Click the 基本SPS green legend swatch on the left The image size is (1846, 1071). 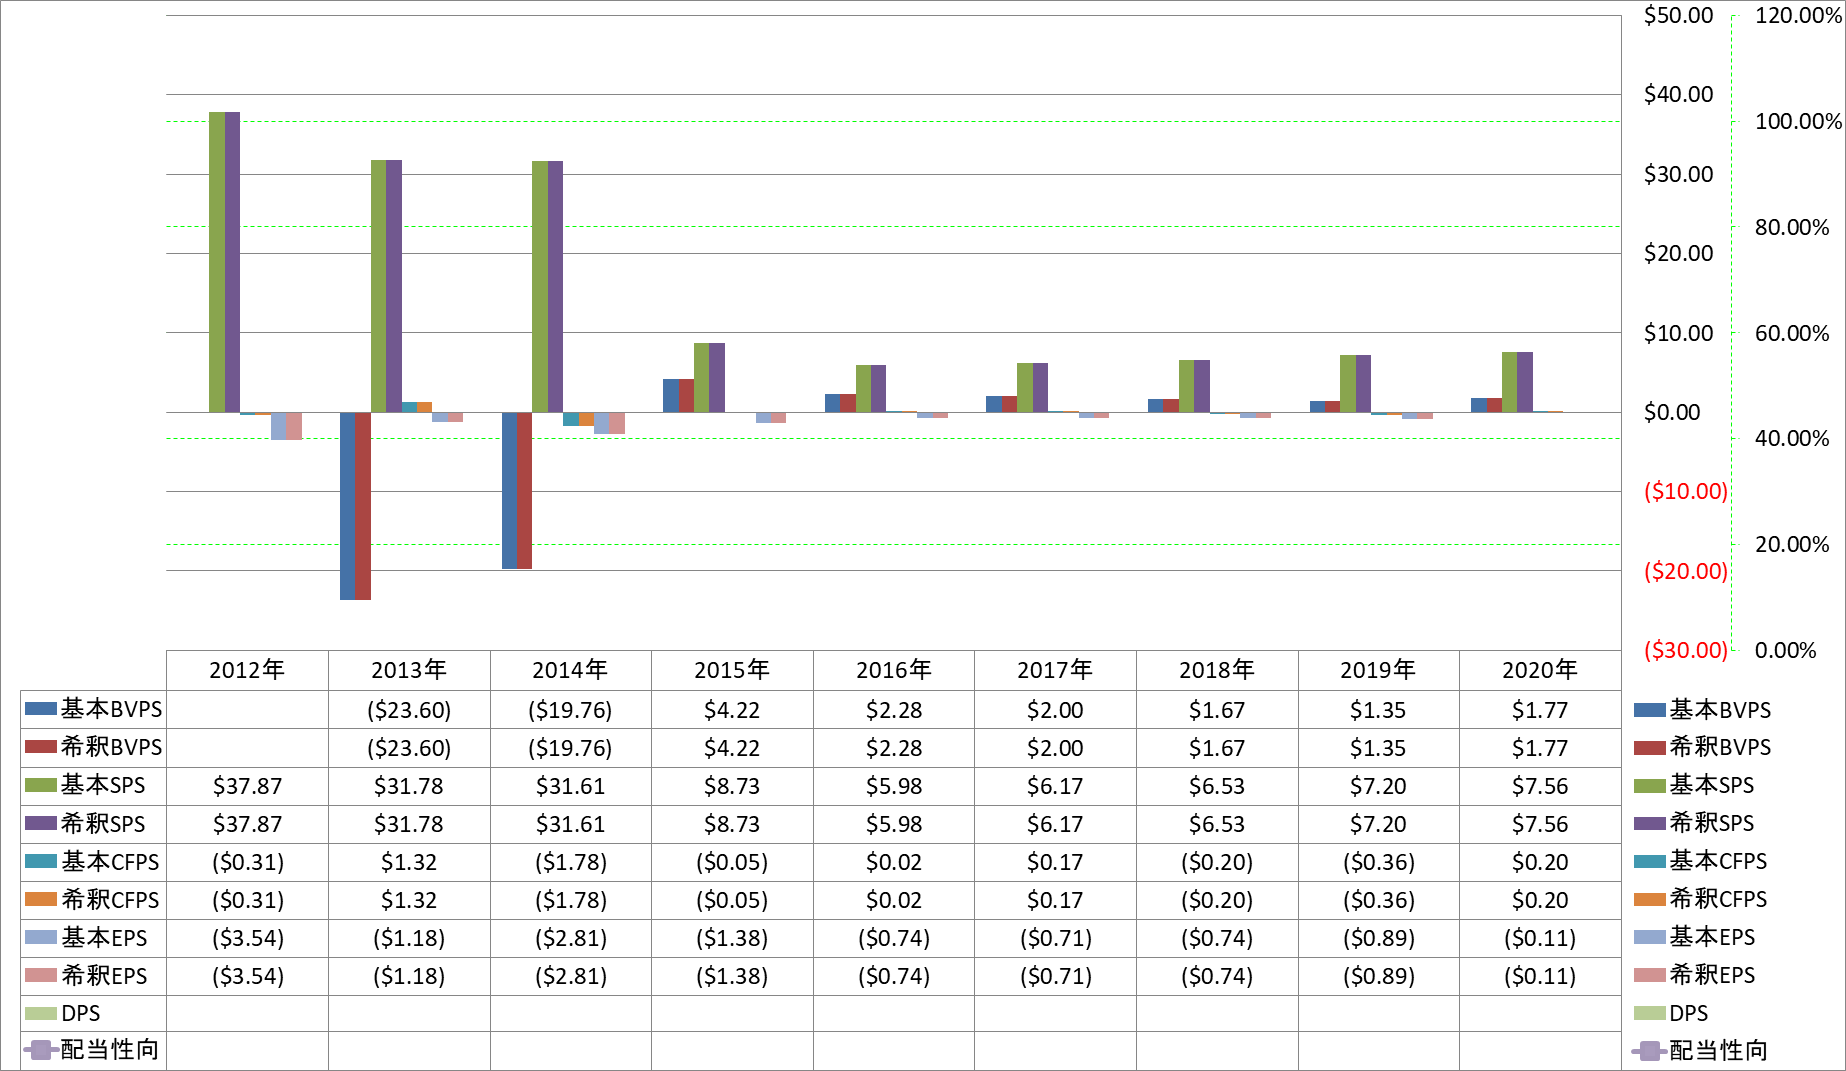pos(40,785)
